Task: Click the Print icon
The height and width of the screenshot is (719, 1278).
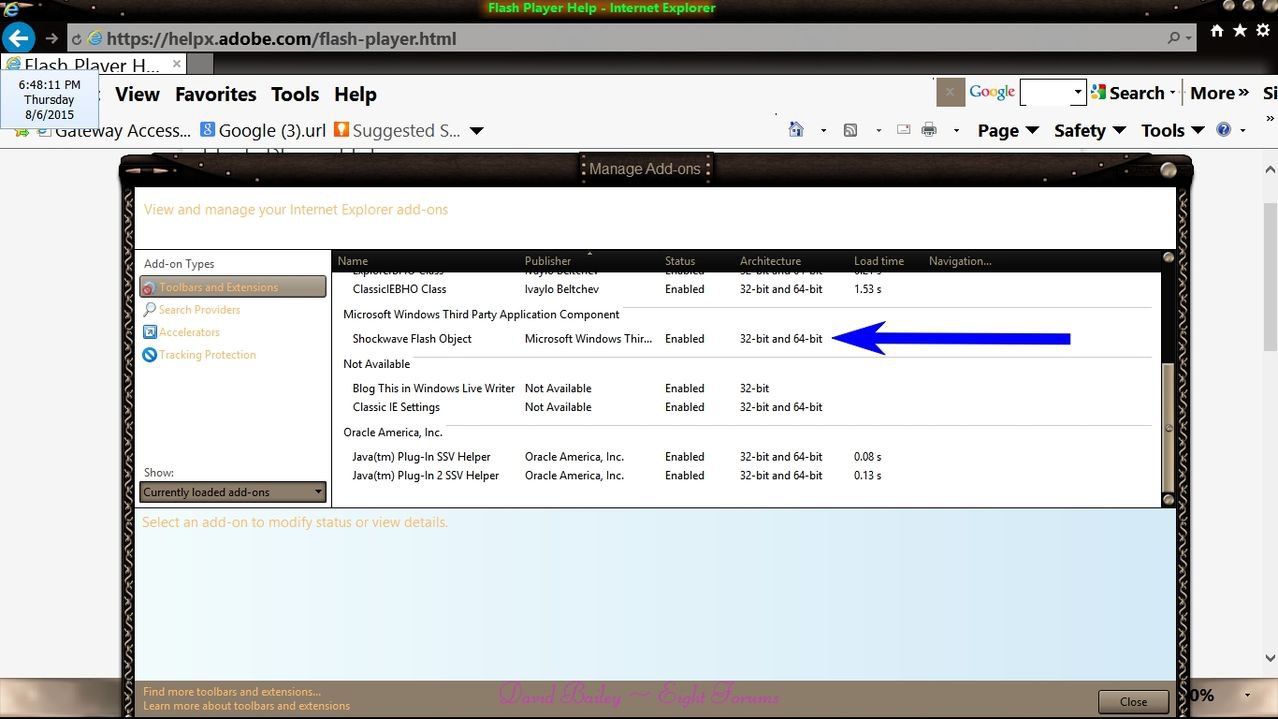Action: click(929, 130)
